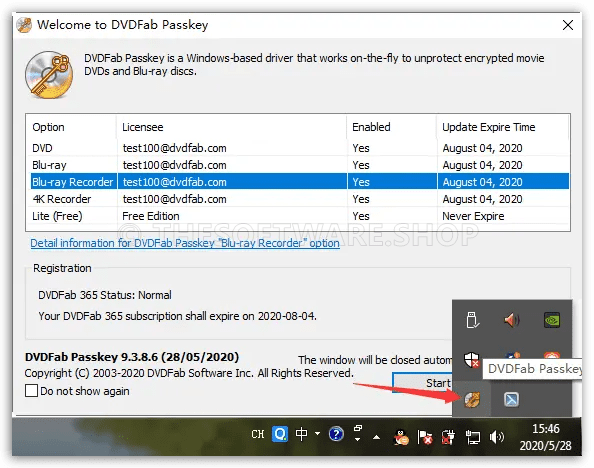Open the NVIDIA tray icon
The height and width of the screenshot is (468, 594).
552,320
